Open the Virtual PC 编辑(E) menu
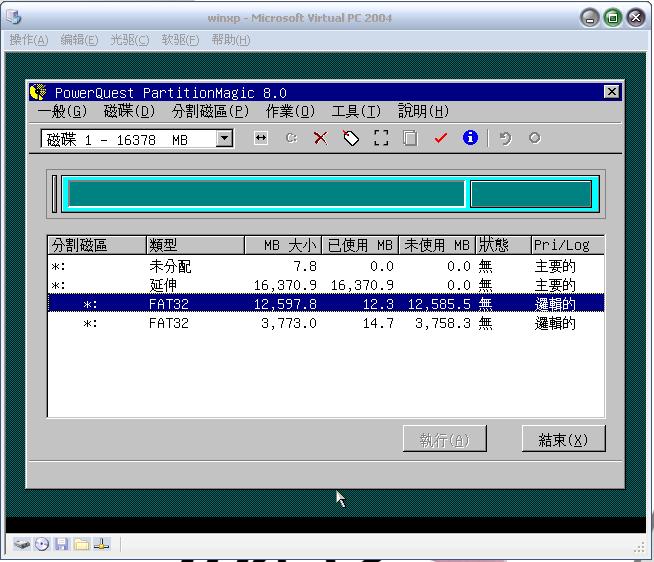Viewport: 654px width, 562px height. click(x=79, y=40)
